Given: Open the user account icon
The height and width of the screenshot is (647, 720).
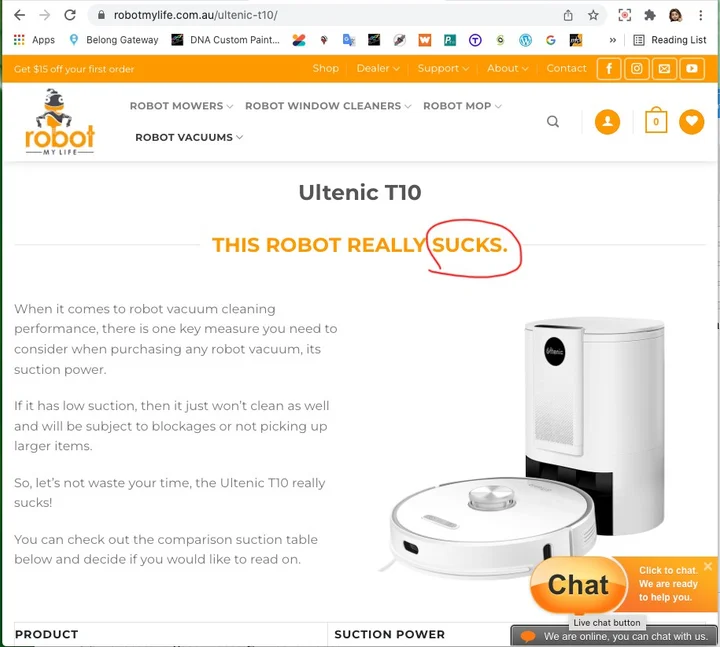Looking at the screenshot, I should tap(607, 122).
